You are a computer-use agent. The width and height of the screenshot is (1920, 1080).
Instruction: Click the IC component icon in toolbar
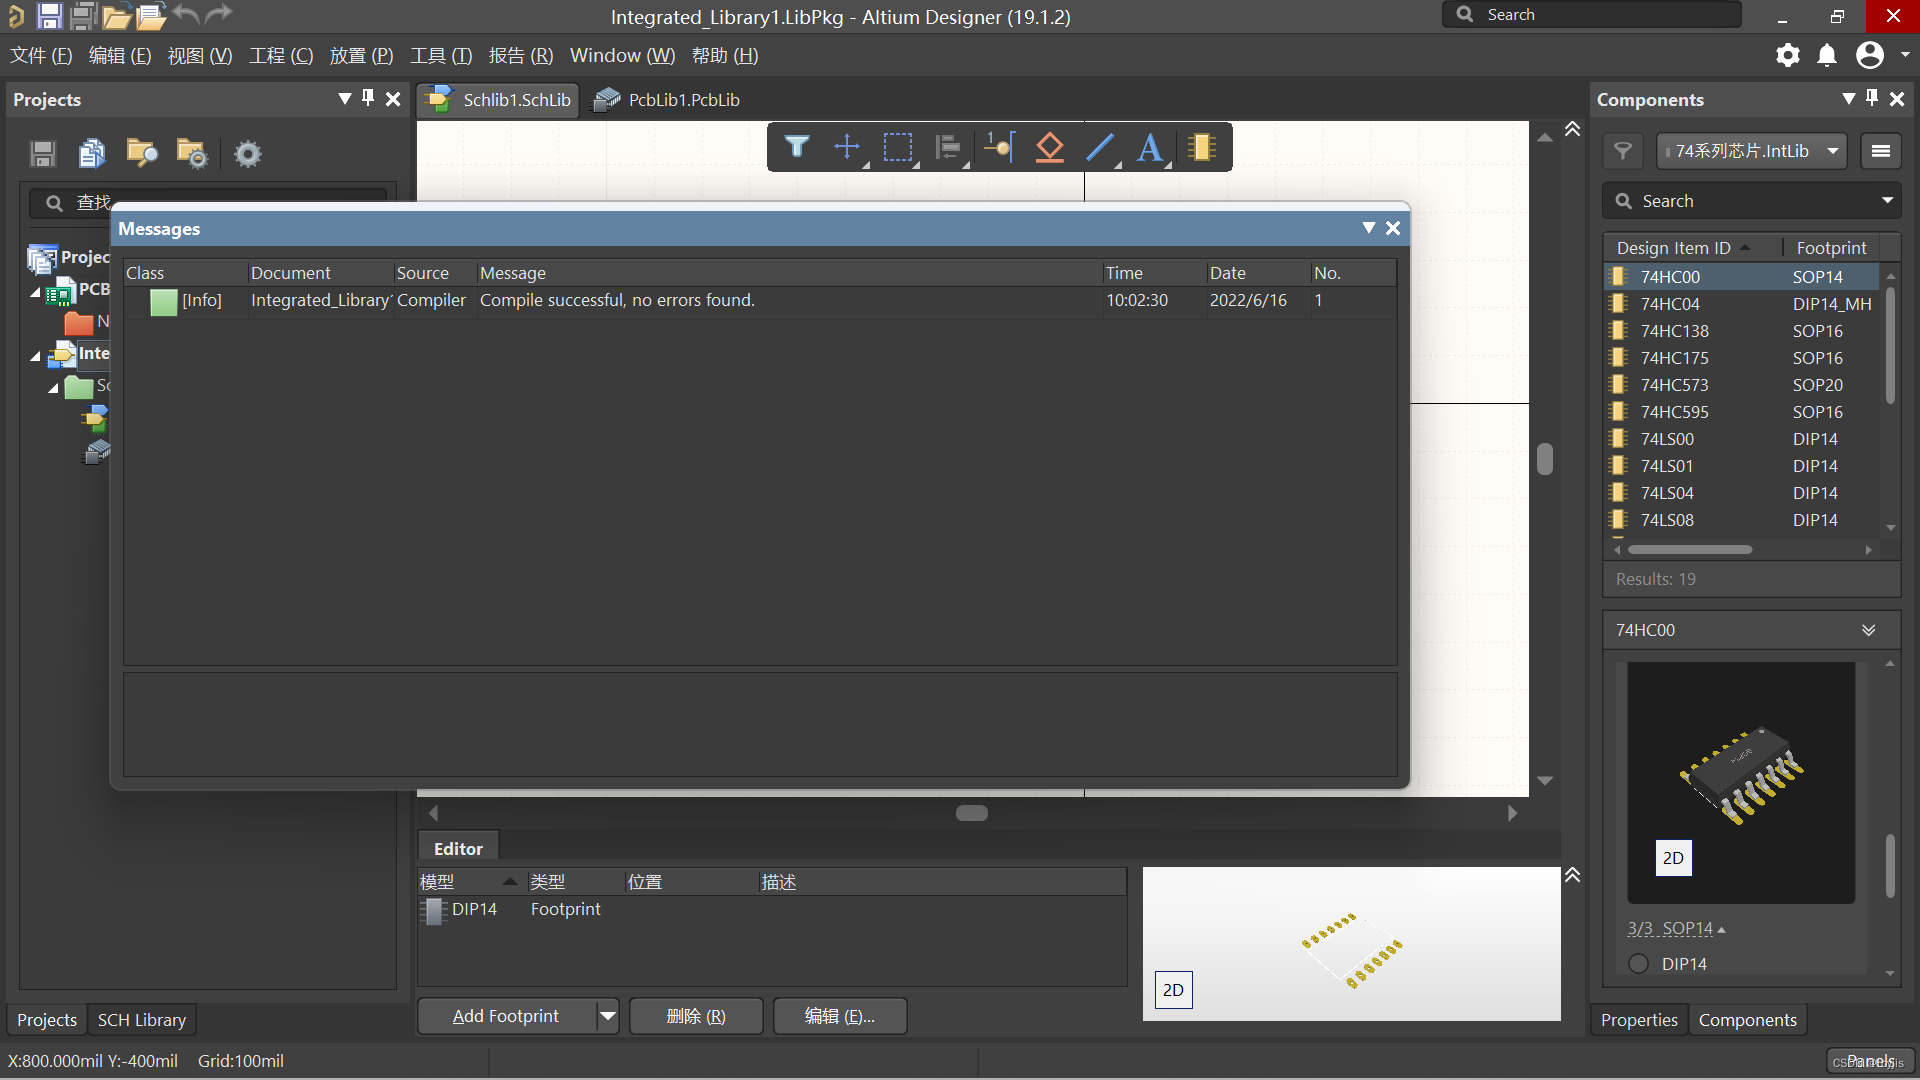(x=1201, y=147)
